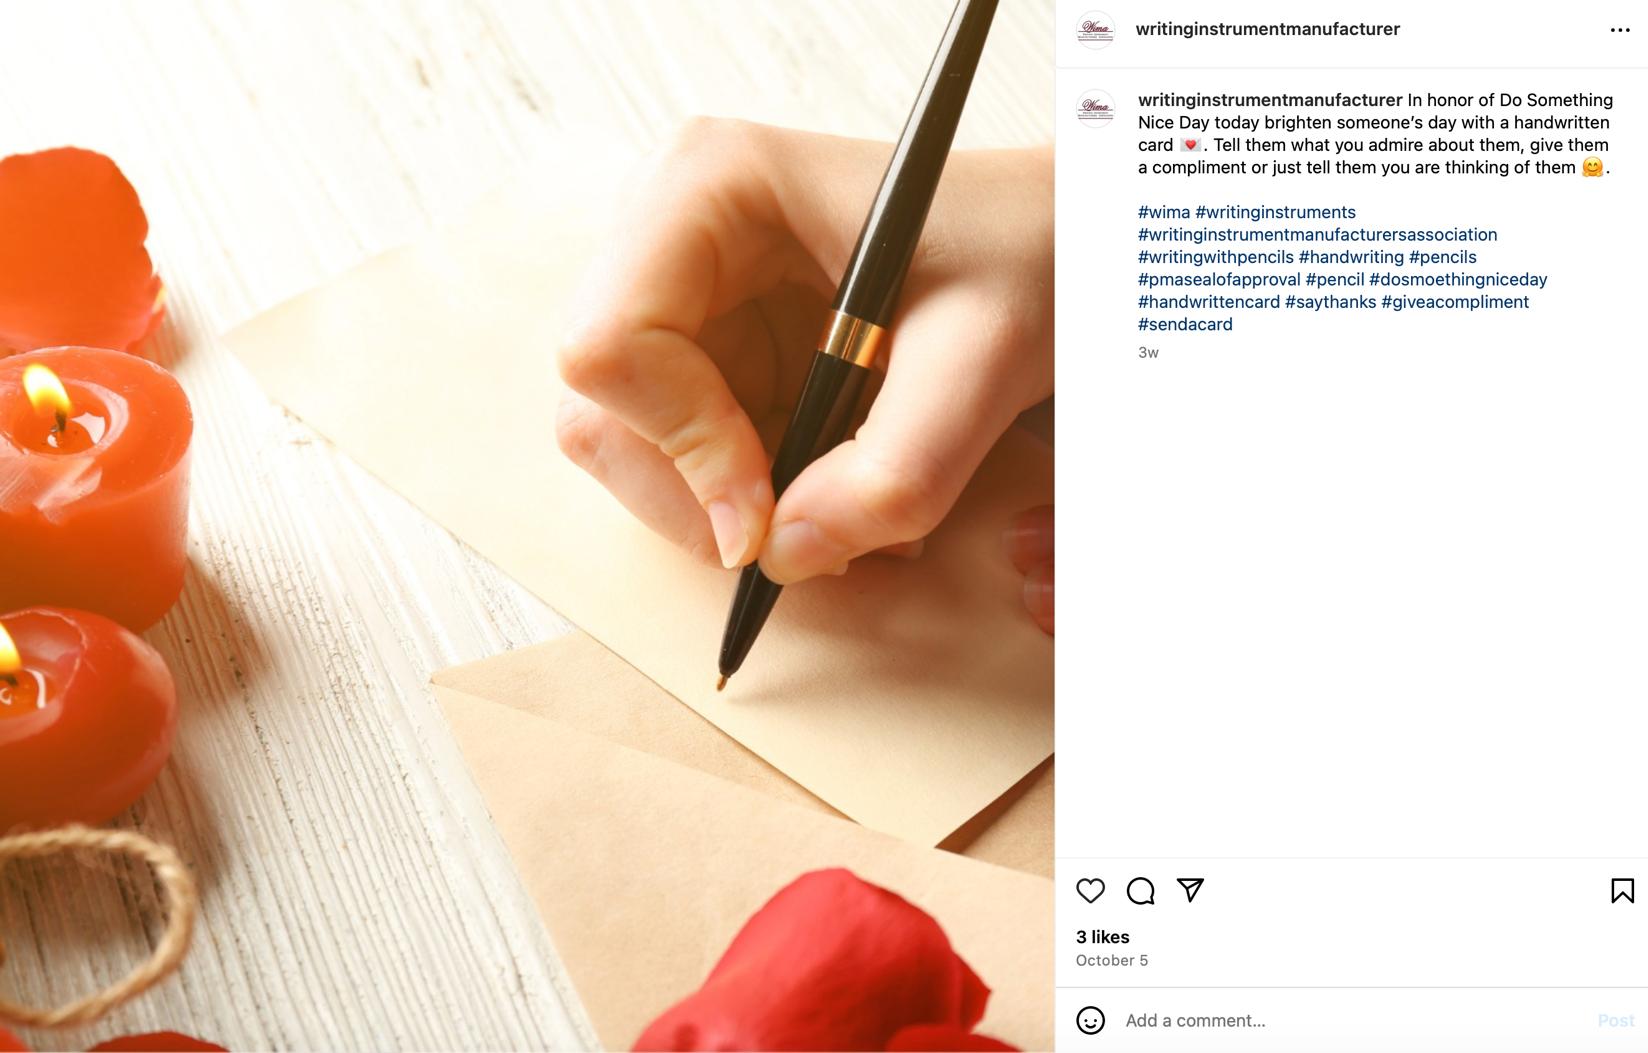Share the post with the paper plane icon
The height and width of the screenshot is (1053, 1648).
pyautogui.click(x=1190, y=890)
